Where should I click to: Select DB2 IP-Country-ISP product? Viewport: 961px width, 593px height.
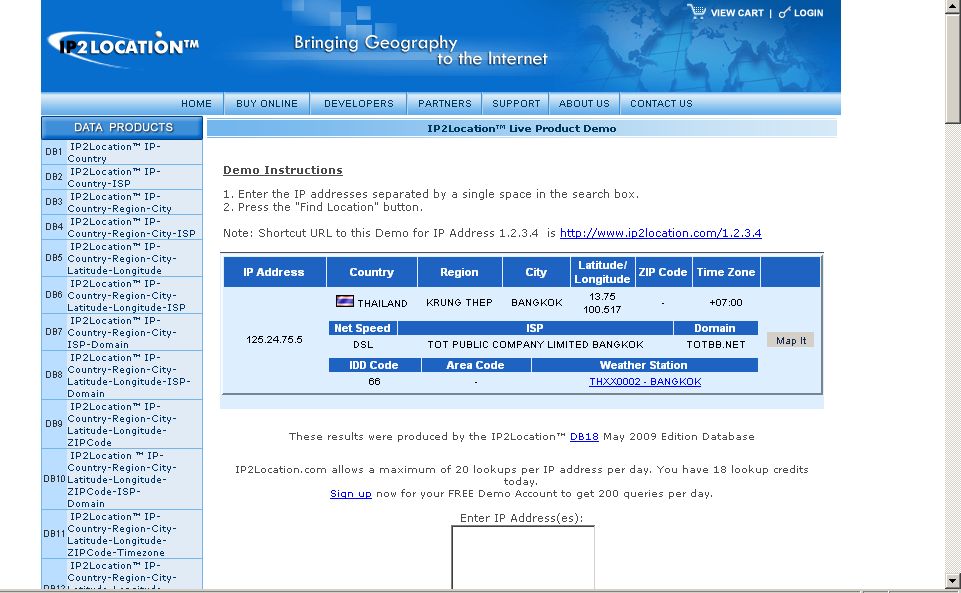[122, 178]
